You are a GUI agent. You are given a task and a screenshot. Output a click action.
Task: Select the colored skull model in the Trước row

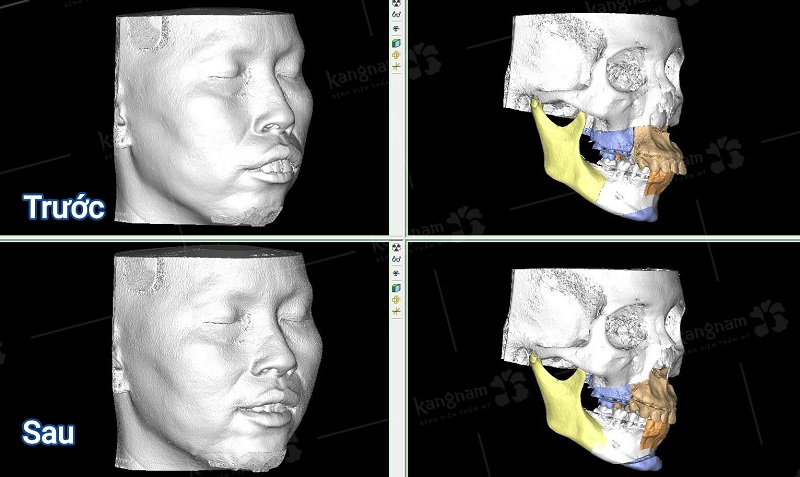[594, 117]
